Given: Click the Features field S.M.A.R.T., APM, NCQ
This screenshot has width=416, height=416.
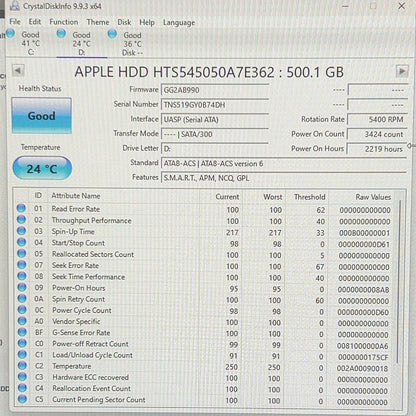Looking at the screenshot, I should [x=284, y=178].
